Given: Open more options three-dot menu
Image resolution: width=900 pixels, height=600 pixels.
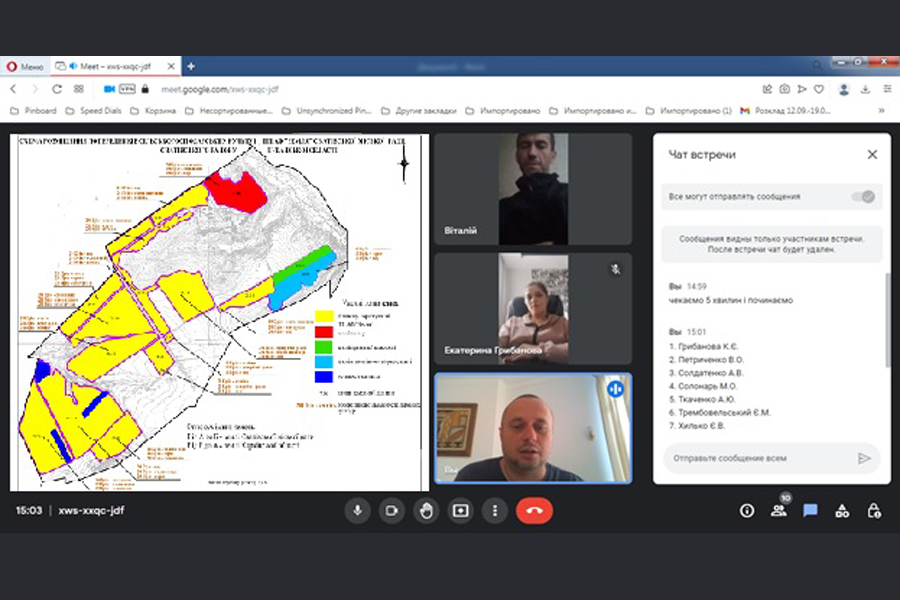Looking at the screenshot, I should [x=495, y=510].
